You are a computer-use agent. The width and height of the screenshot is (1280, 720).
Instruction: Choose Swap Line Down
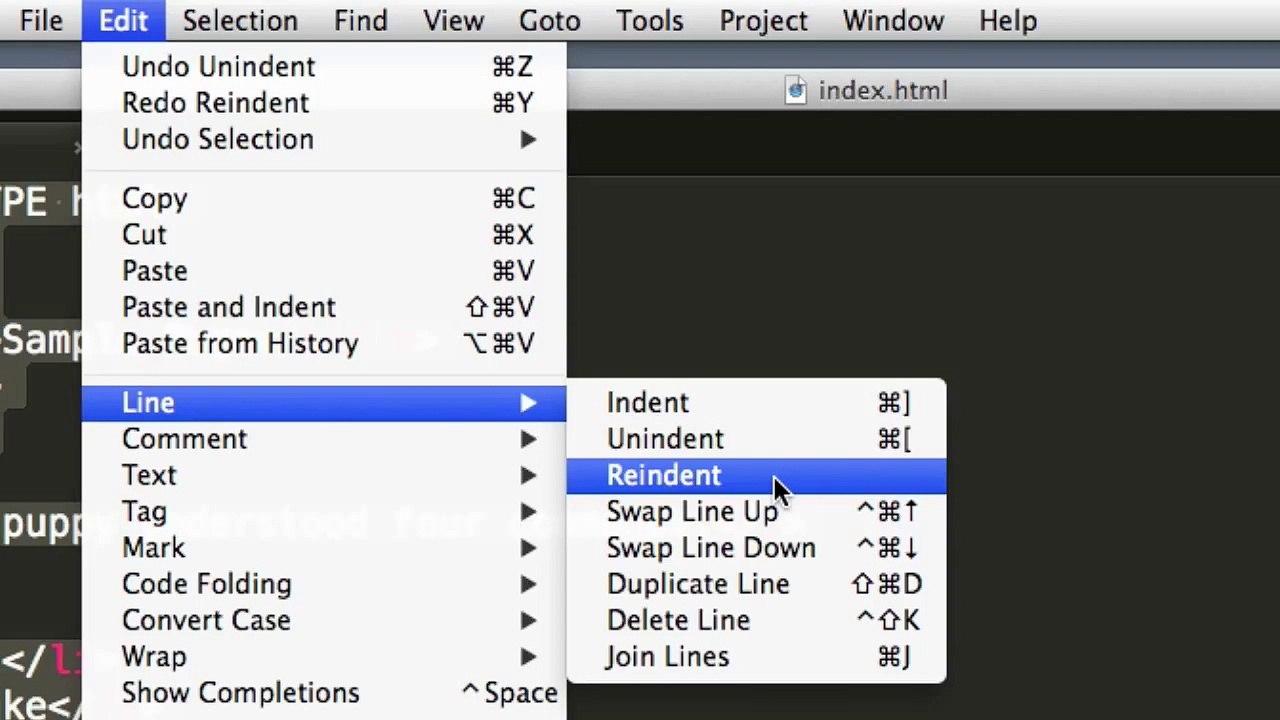coord(756,548)
